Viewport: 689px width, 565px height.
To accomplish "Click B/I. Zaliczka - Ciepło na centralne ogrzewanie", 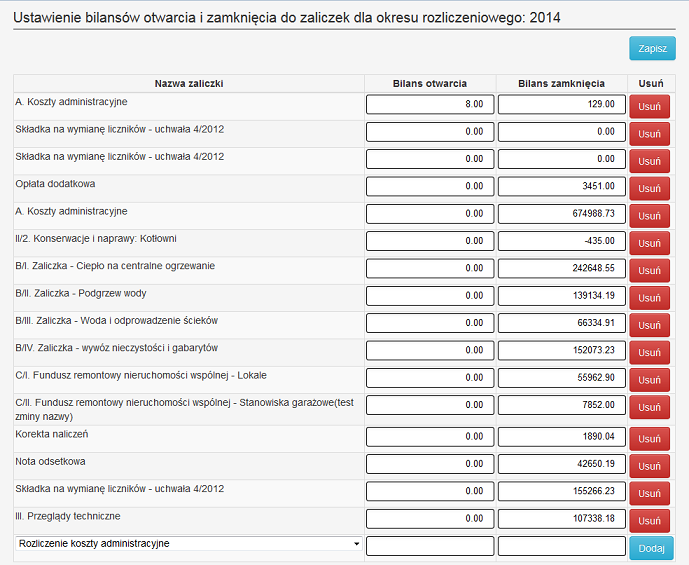I will coord(115,266).
